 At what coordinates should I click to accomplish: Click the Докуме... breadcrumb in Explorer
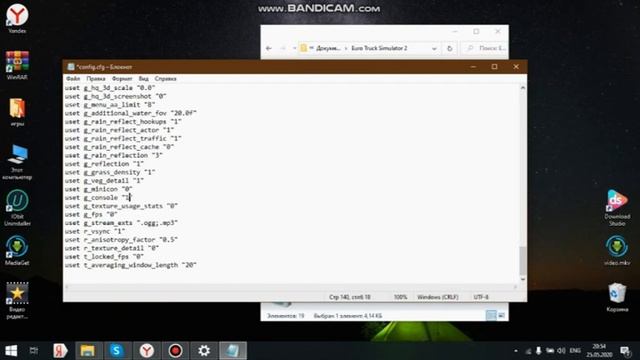[x=328, y=48]
